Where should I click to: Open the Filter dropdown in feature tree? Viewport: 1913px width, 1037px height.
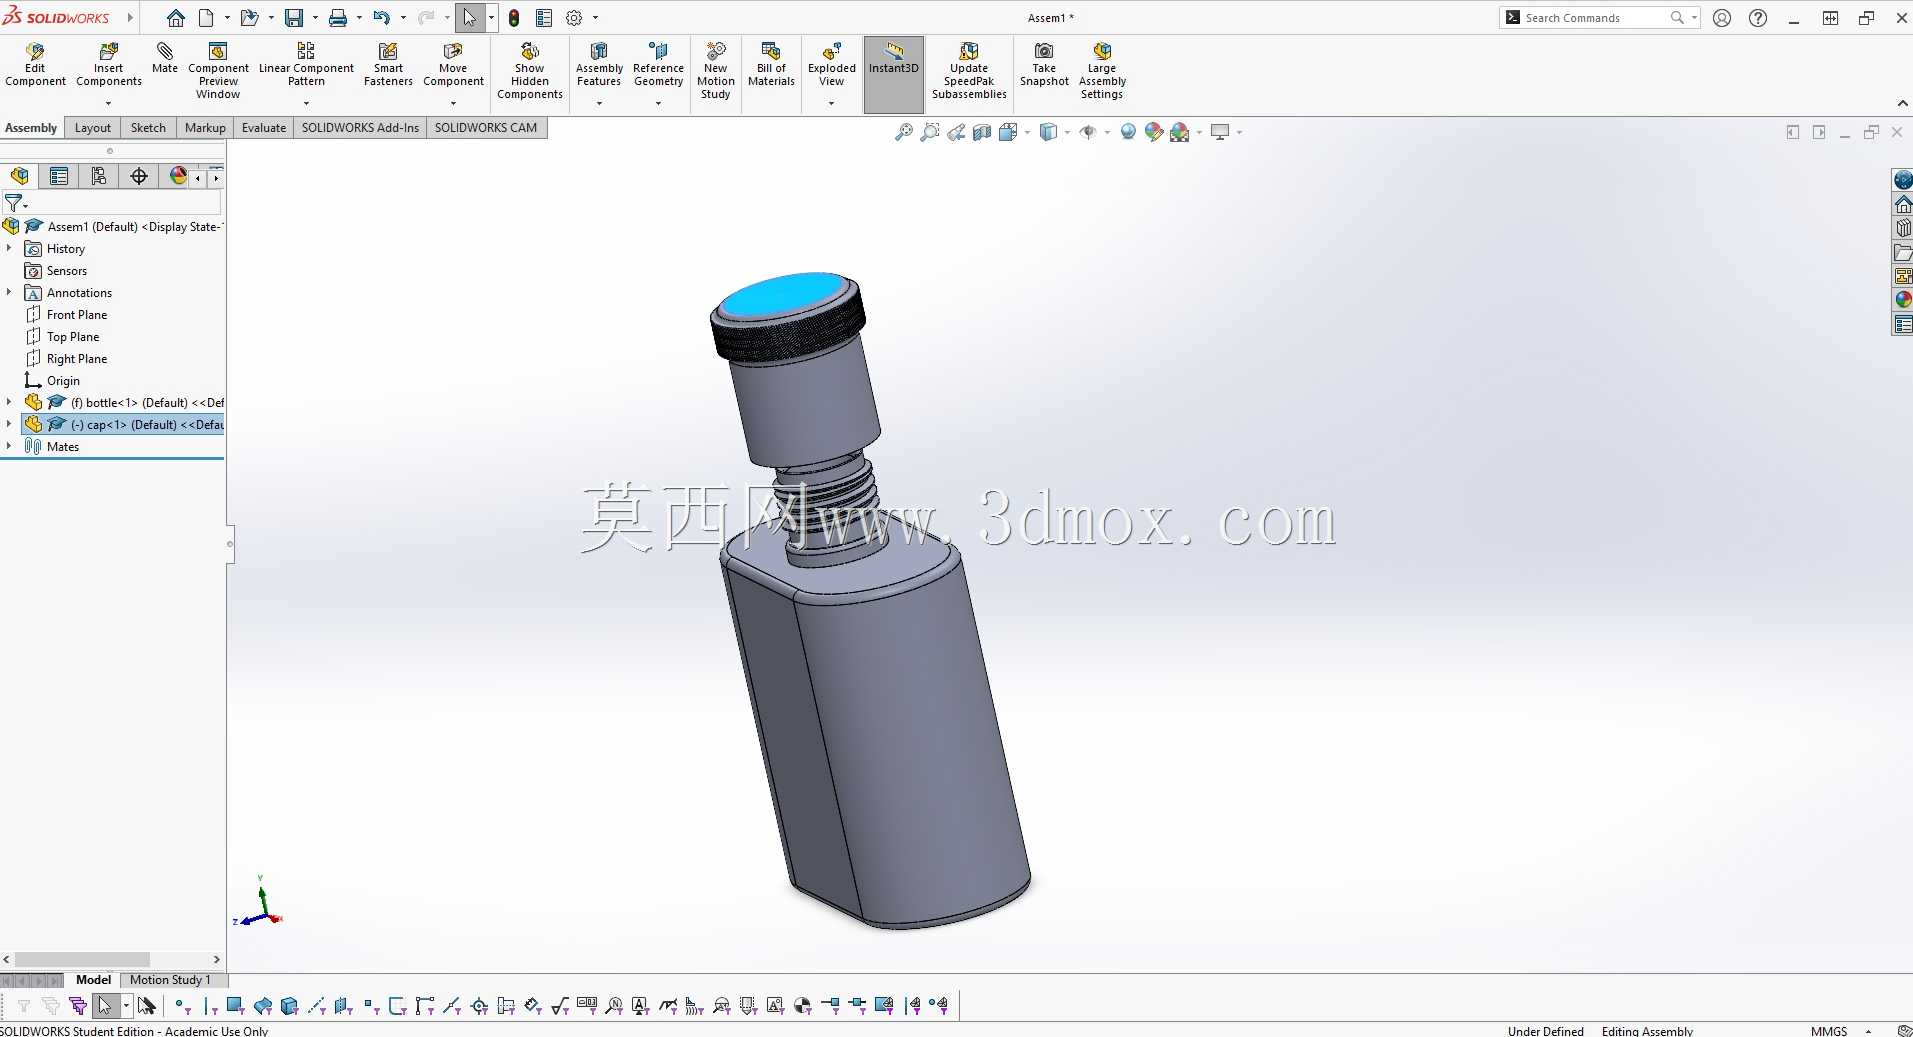tap(15, 203)
